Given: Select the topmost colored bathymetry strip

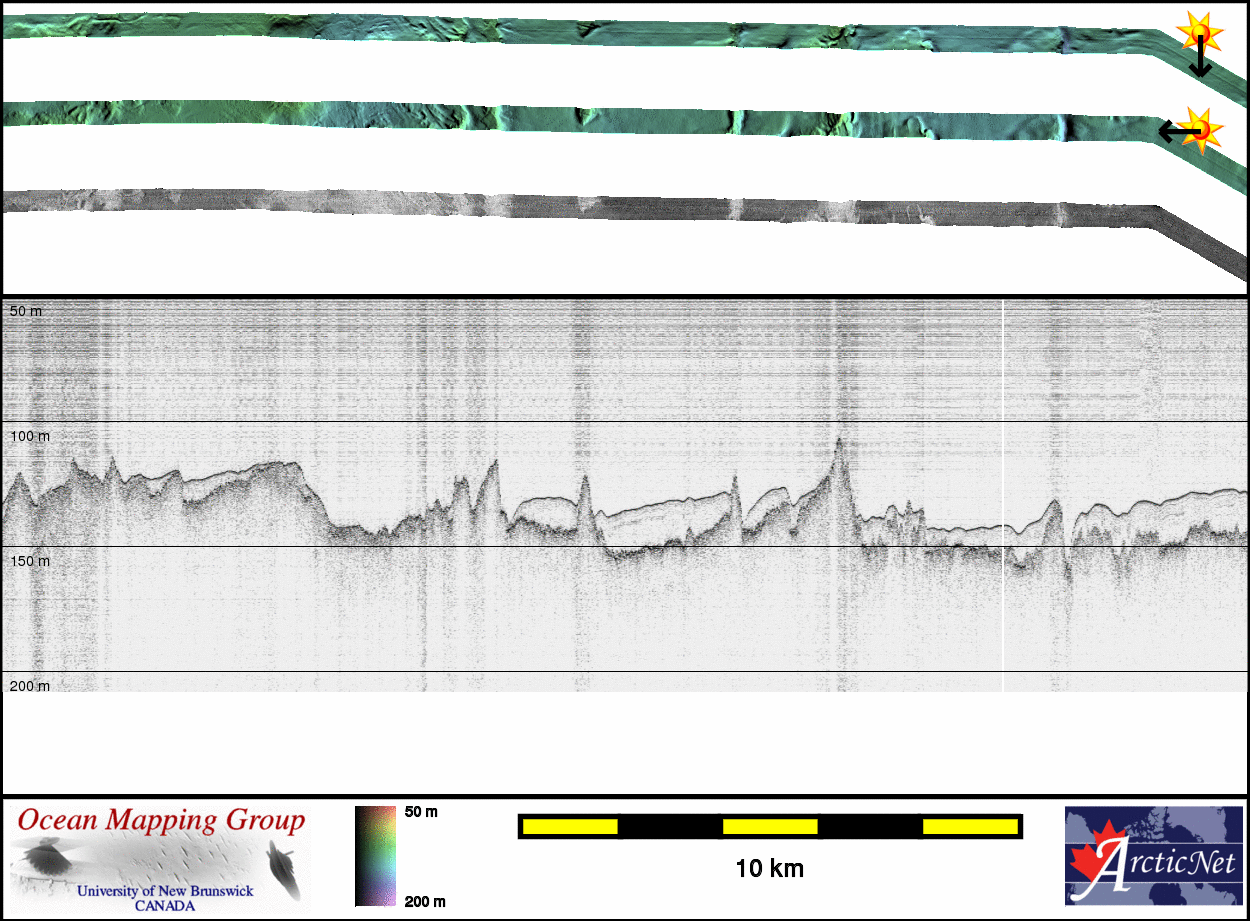Looking at the screenshot, I should click(x=600, y=33).
